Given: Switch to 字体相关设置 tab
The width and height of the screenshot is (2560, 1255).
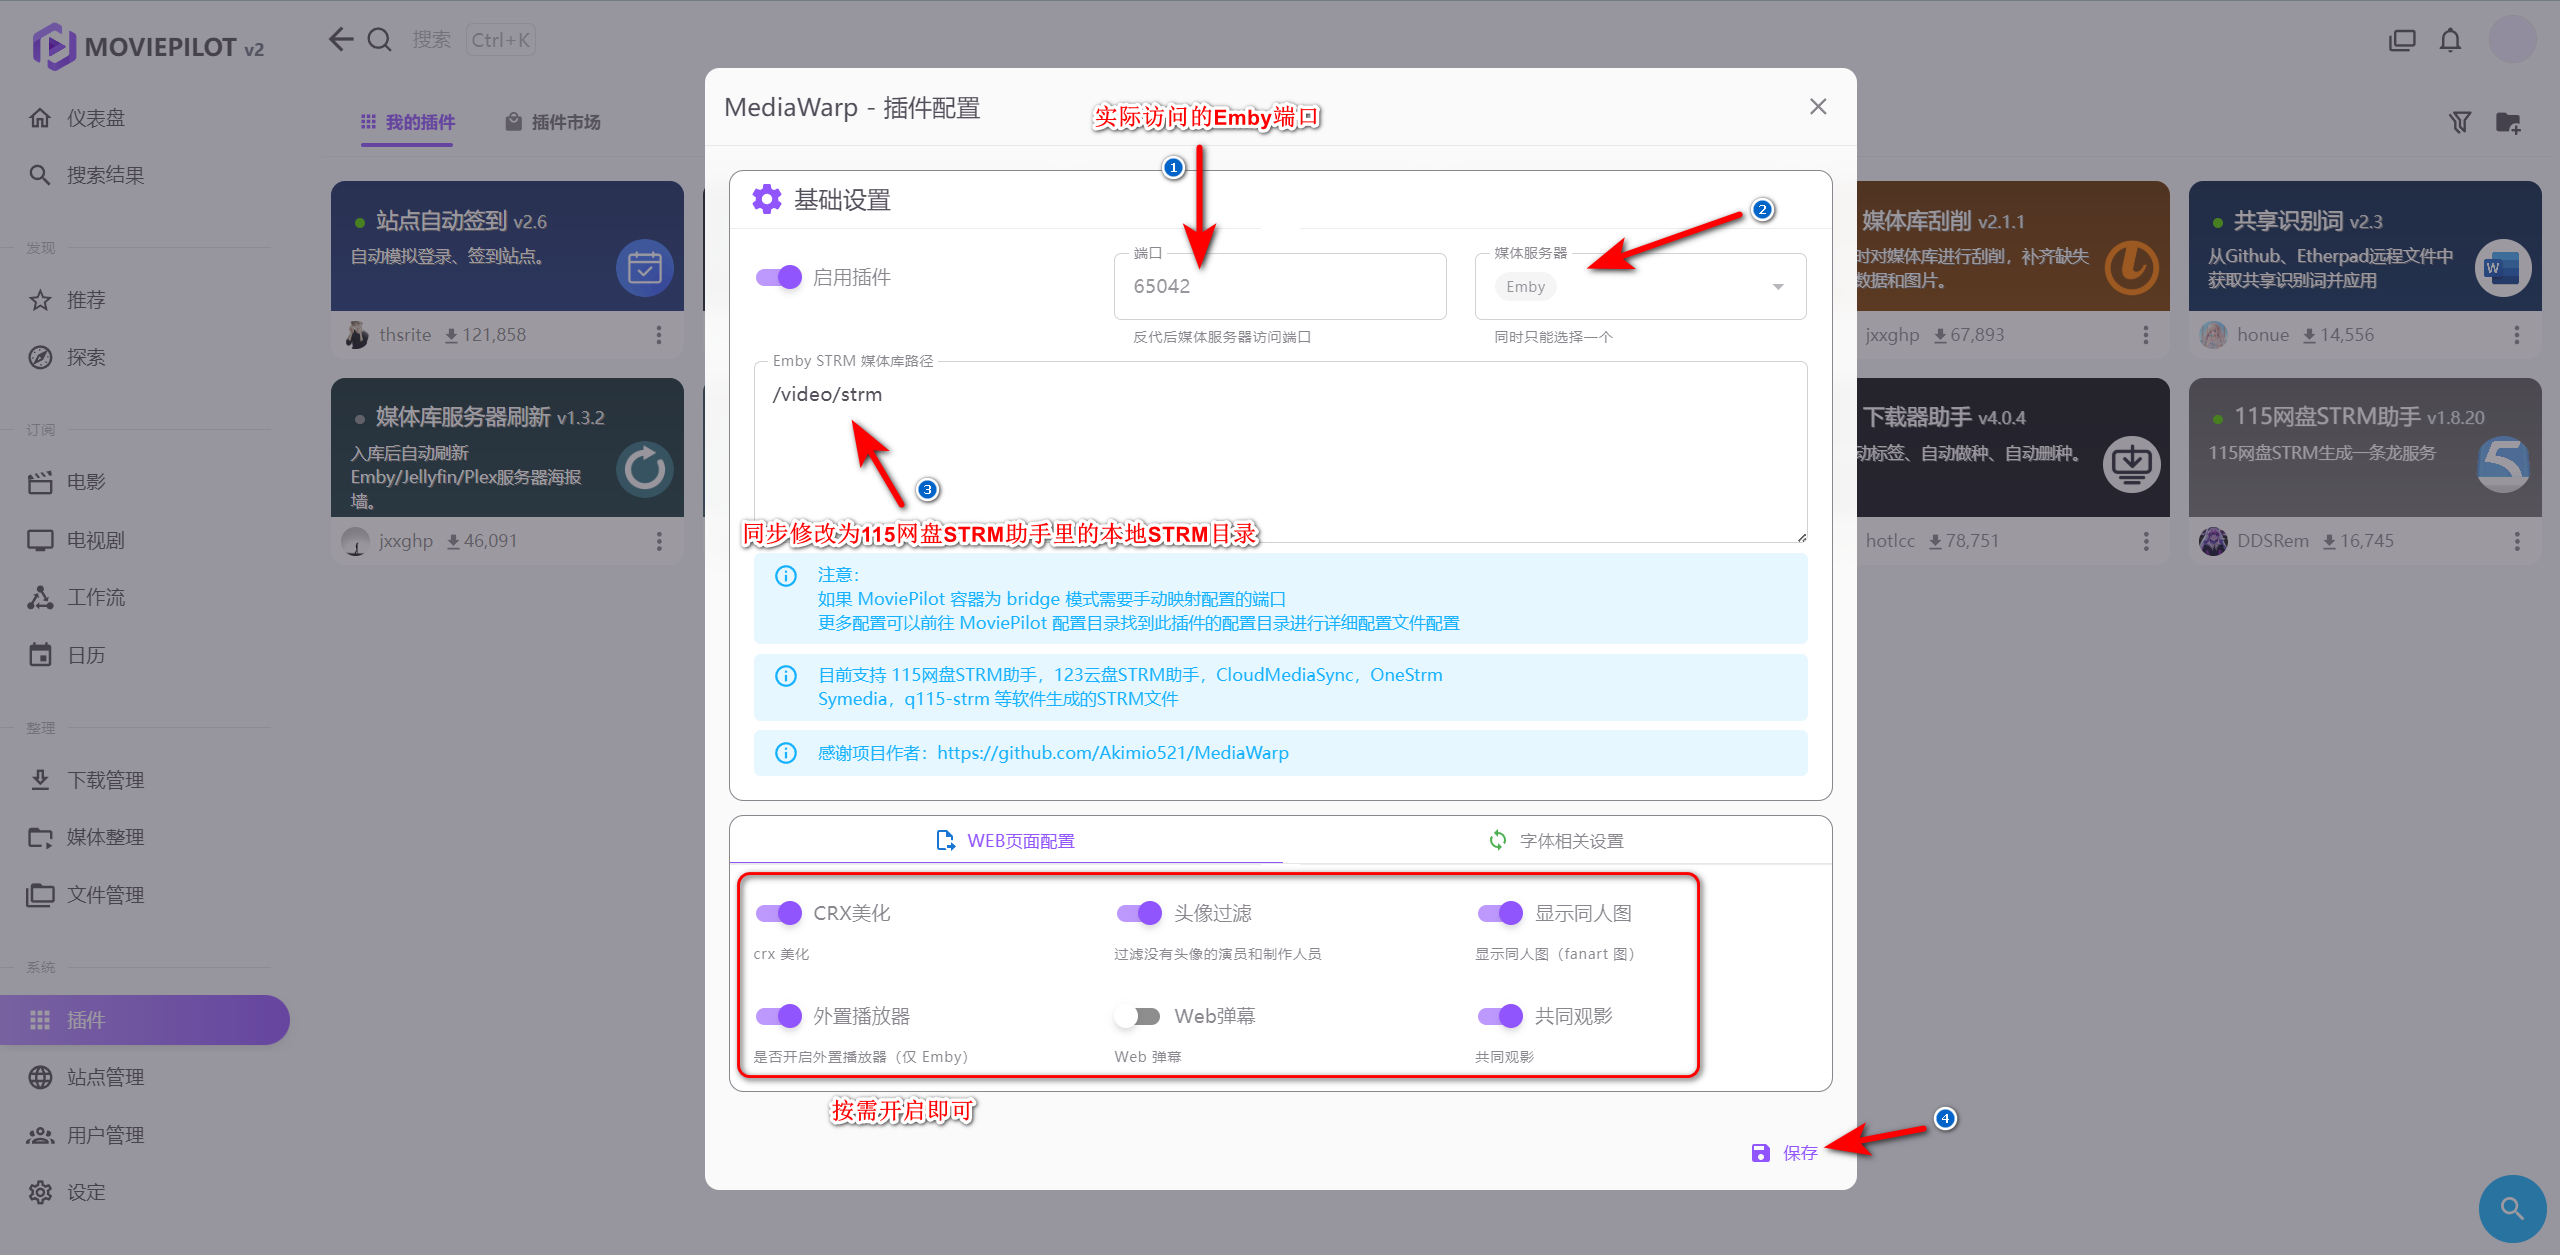Looking at the screenshot, I should (1557, 840).
